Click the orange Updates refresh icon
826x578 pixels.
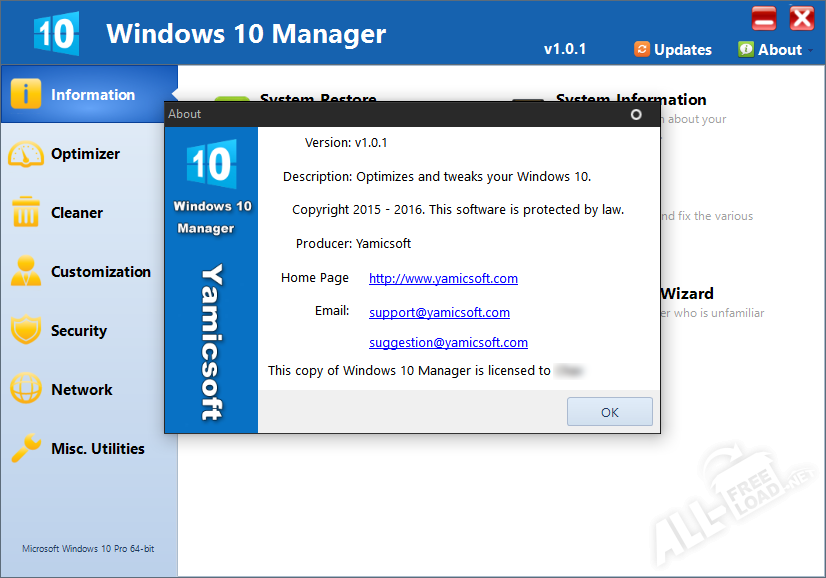point(641,49)
